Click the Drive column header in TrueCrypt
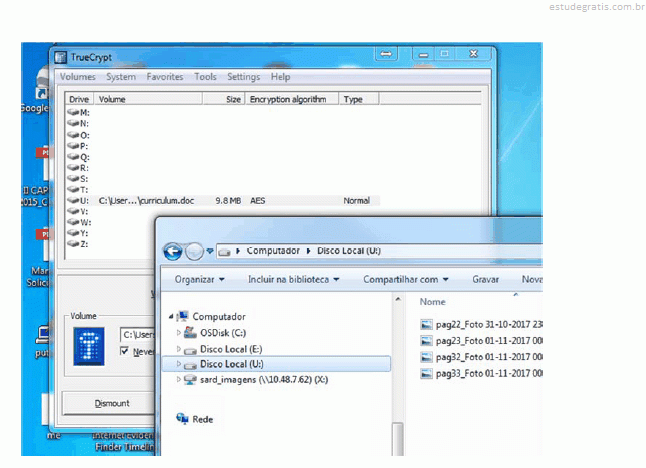Viewport: 646px width, 468px height. coord(79,99)
